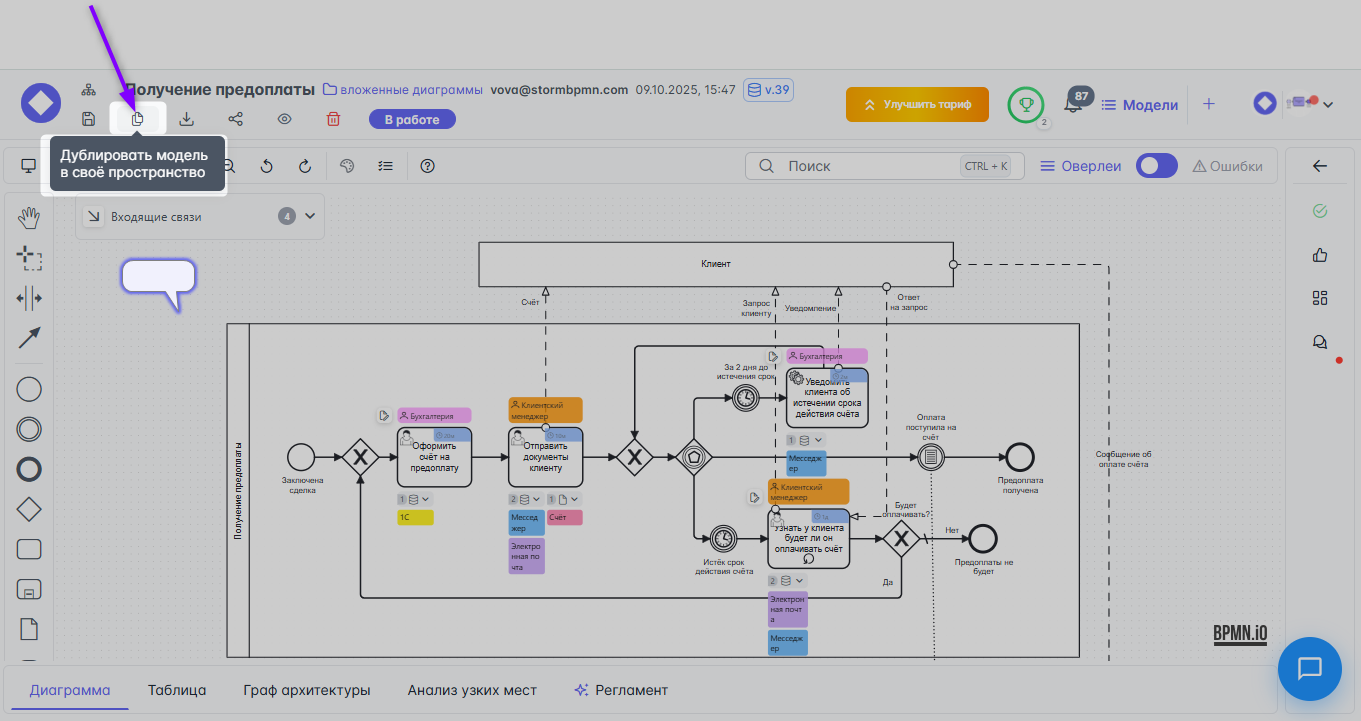Click the Улучшить тариф button
The height and width of the screenshot is (721, 1361).
tap(917, 104)
